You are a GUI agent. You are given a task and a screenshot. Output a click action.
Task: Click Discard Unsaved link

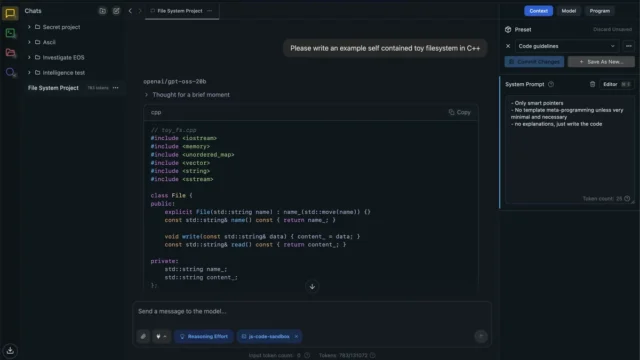point(612,29)
